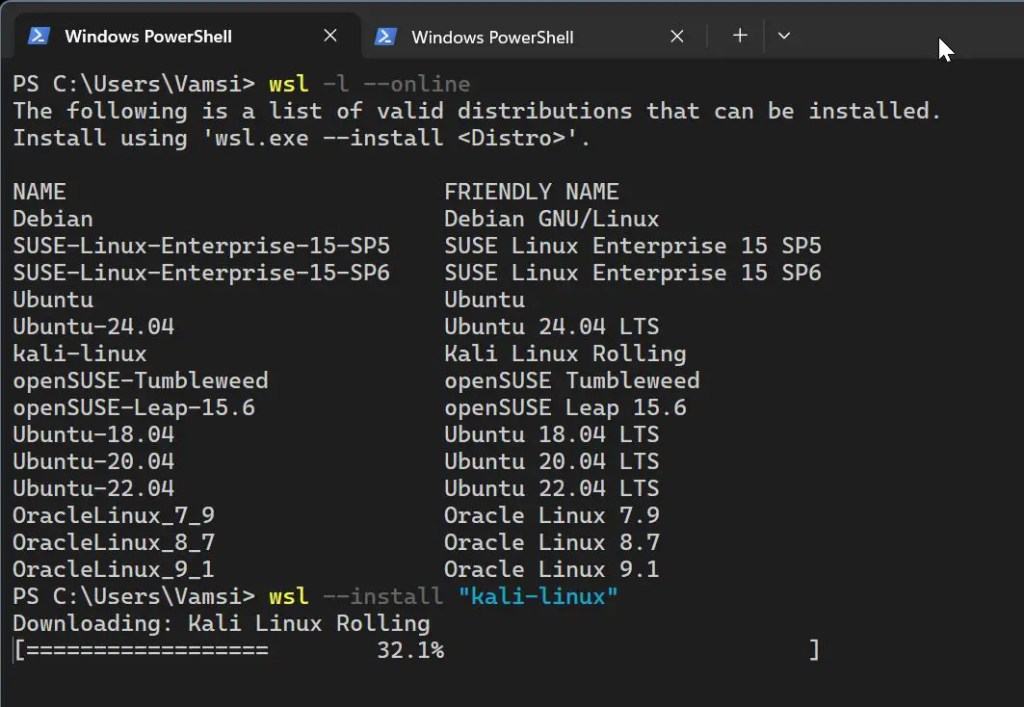
Task: Select the Ubuntu-24.04 distribution name
Action: (93, 327)
